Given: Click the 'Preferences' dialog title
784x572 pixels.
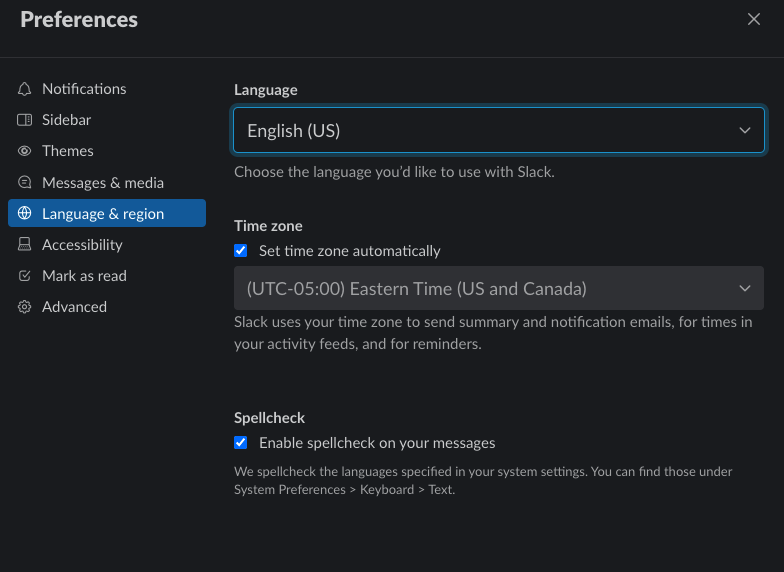Looking at the screenshot, I should click(79, 20).
